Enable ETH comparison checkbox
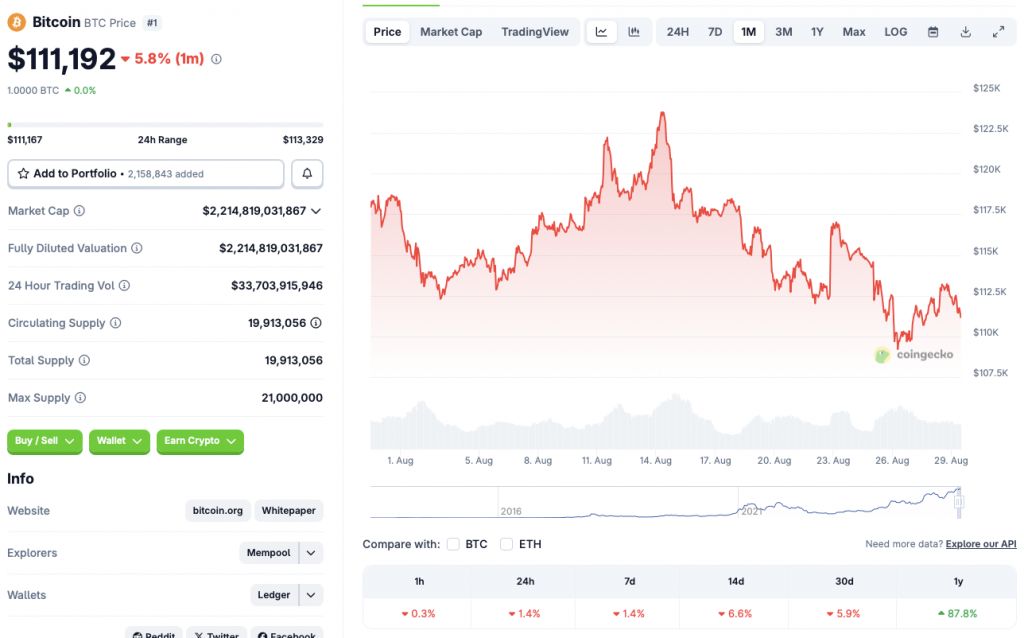The height and width of the screenshot is (638, 1024). (x=506, y=544)
